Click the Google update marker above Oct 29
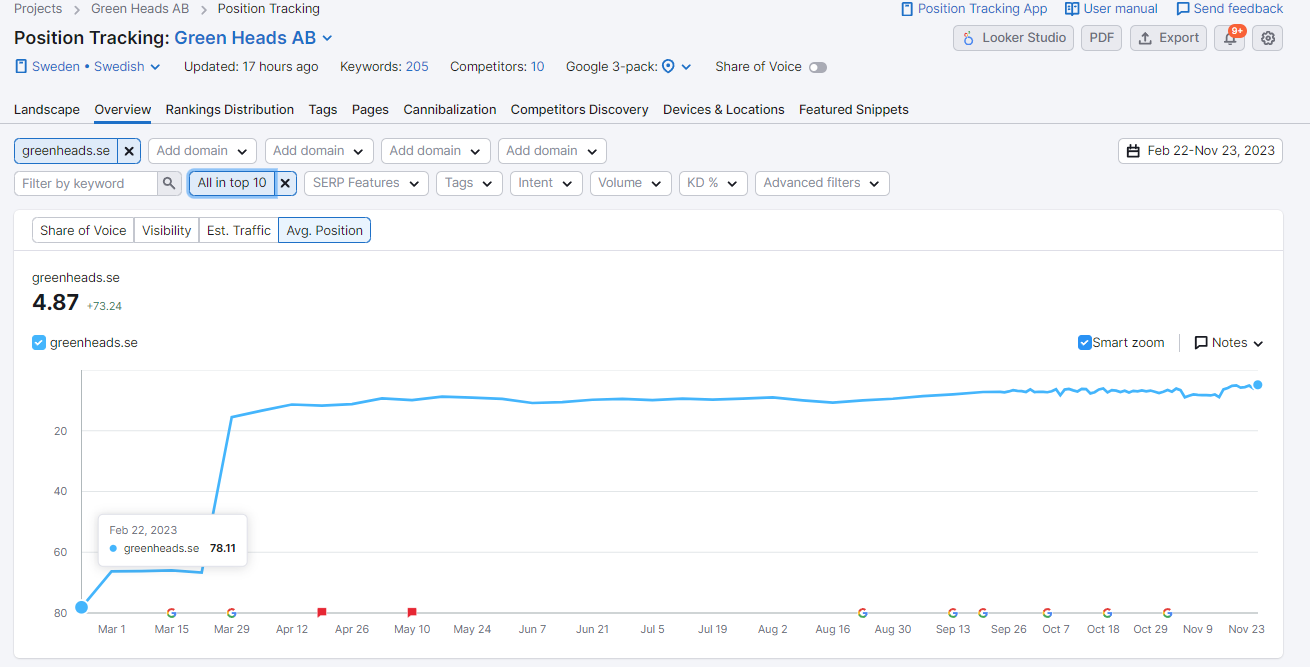Image resolution: width=1310 pixels, height=667 pixels. (1167, 613)
